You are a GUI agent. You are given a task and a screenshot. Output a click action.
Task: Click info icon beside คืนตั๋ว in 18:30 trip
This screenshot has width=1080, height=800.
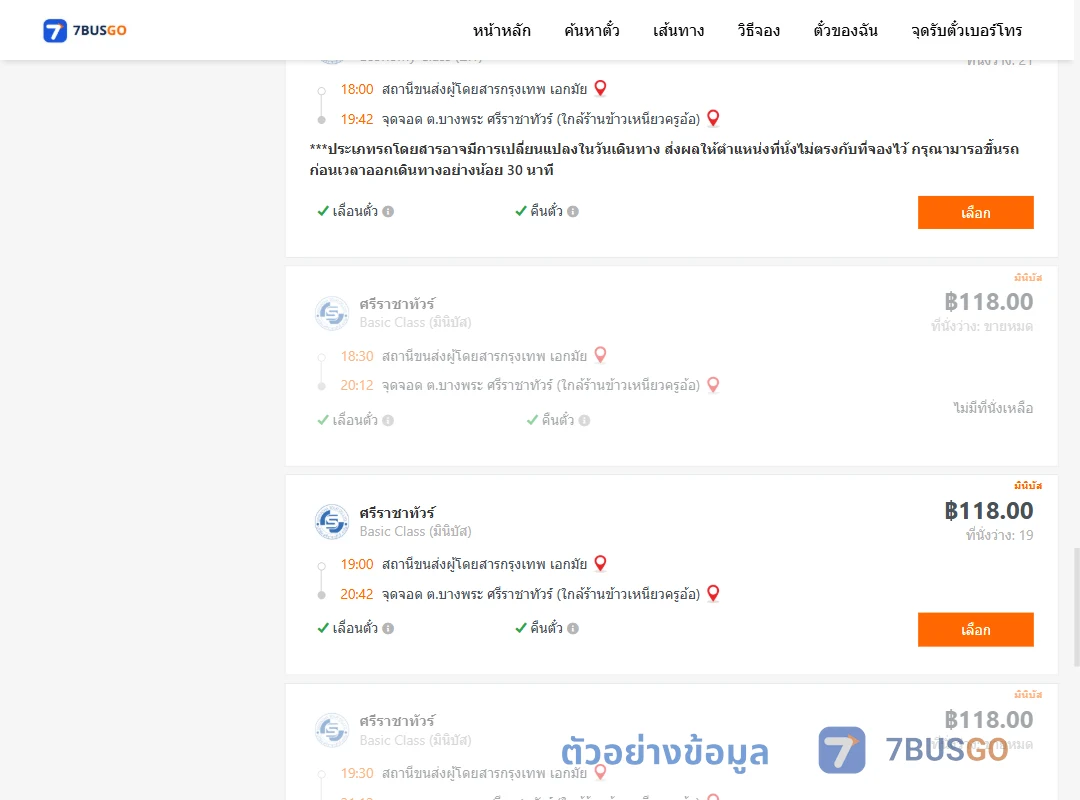pos(584,420)
